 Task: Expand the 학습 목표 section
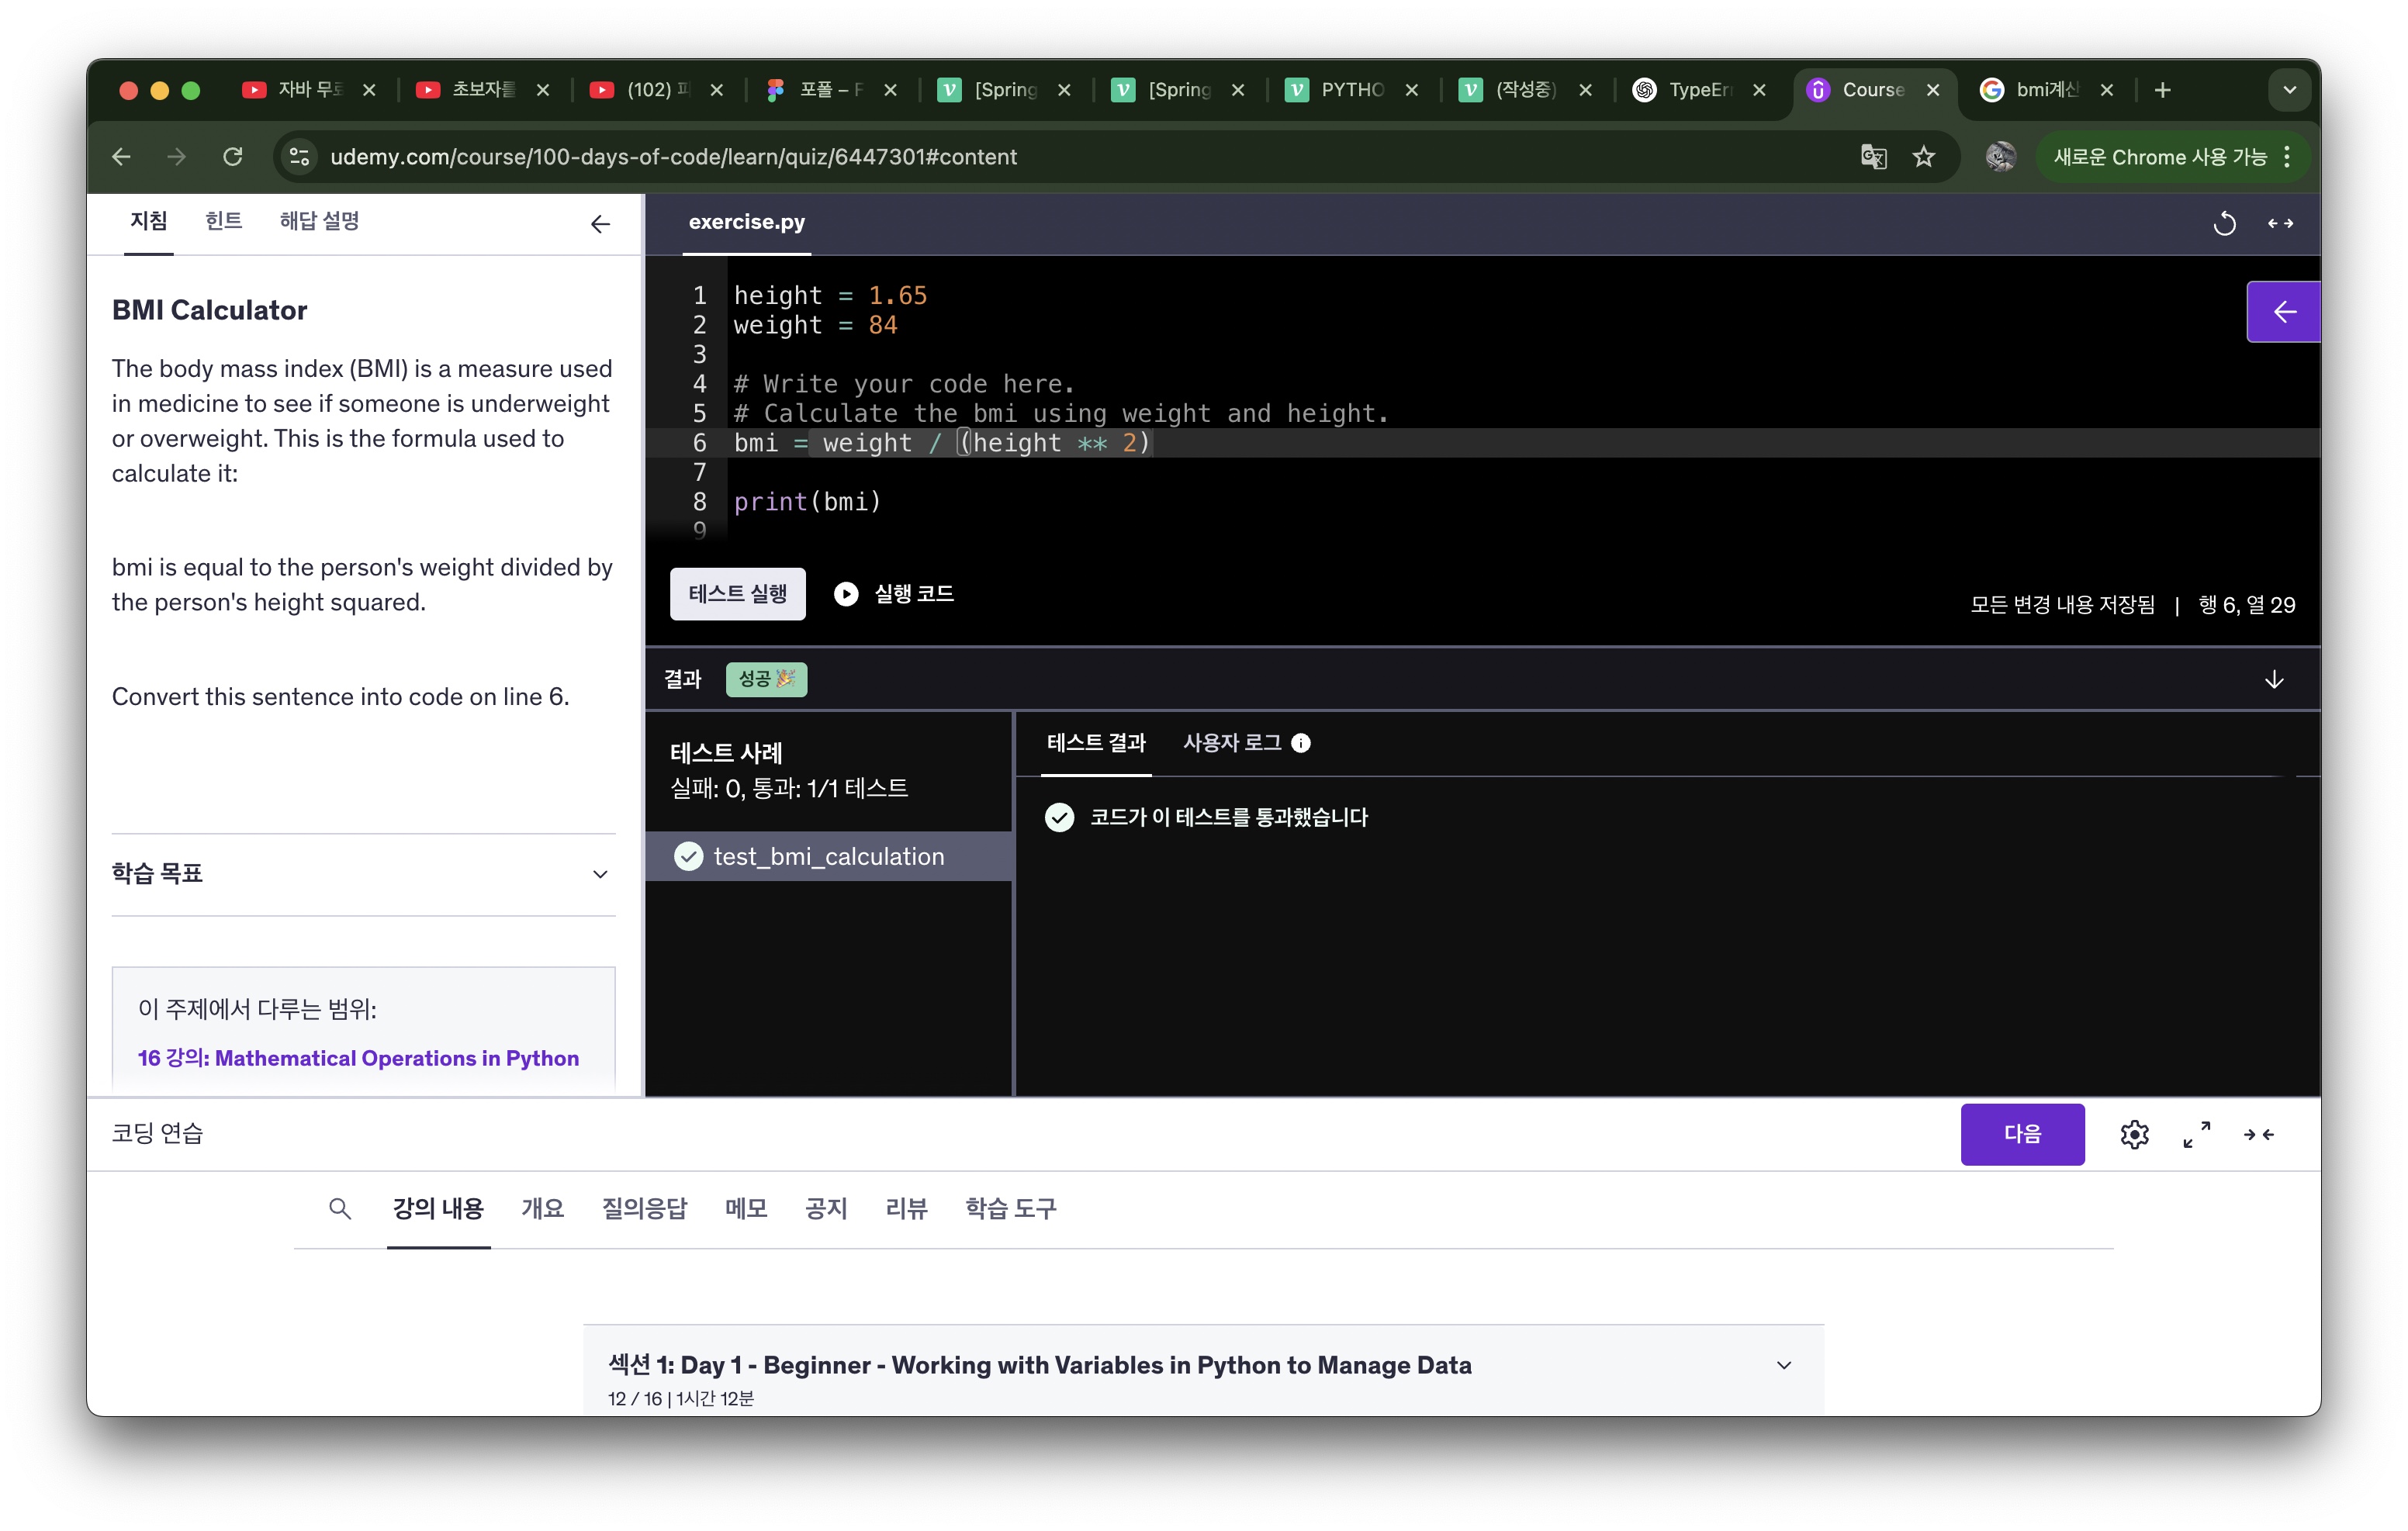600,874
